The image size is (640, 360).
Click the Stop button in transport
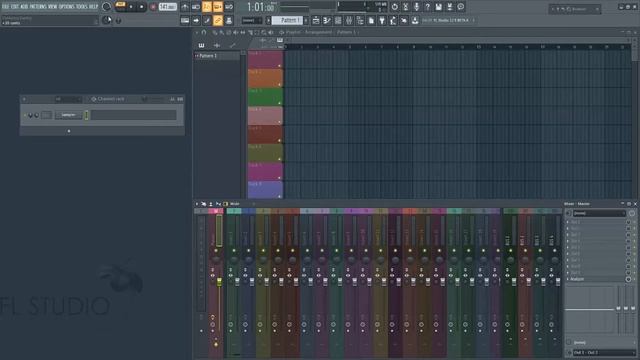142,7
